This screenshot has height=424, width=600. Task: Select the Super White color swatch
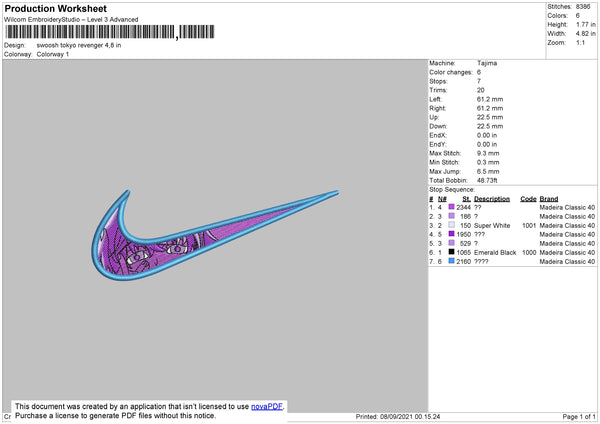[x=452, y=225]
